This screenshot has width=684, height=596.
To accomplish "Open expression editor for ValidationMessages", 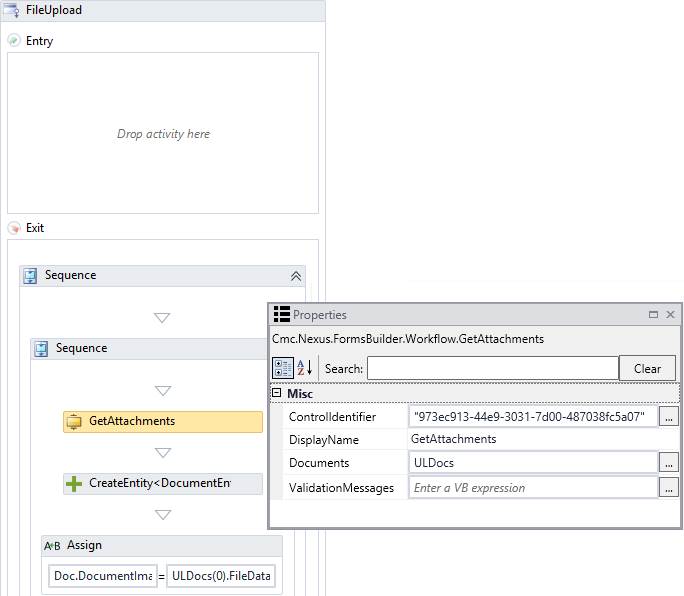I will tap(669, 488).
